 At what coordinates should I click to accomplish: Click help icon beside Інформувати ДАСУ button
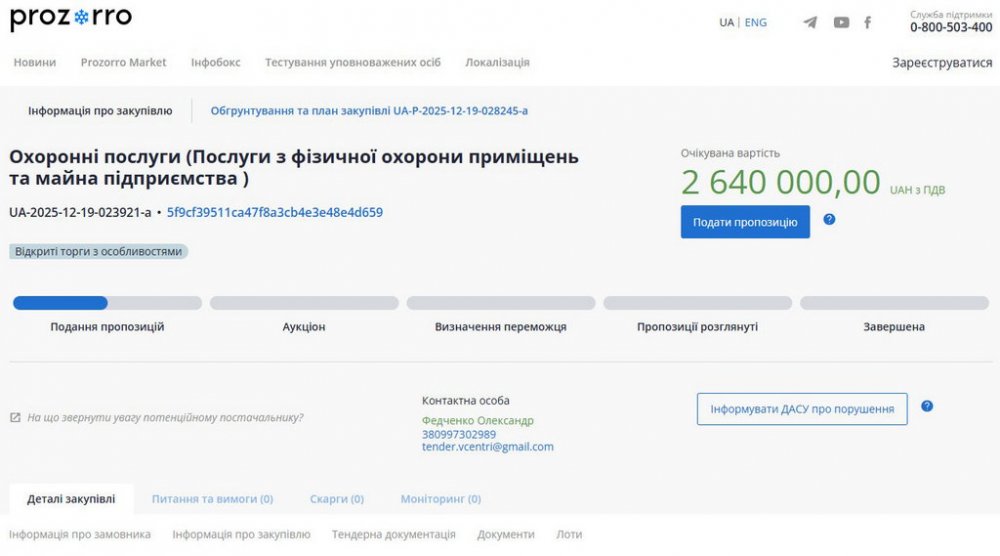(927, 406)
